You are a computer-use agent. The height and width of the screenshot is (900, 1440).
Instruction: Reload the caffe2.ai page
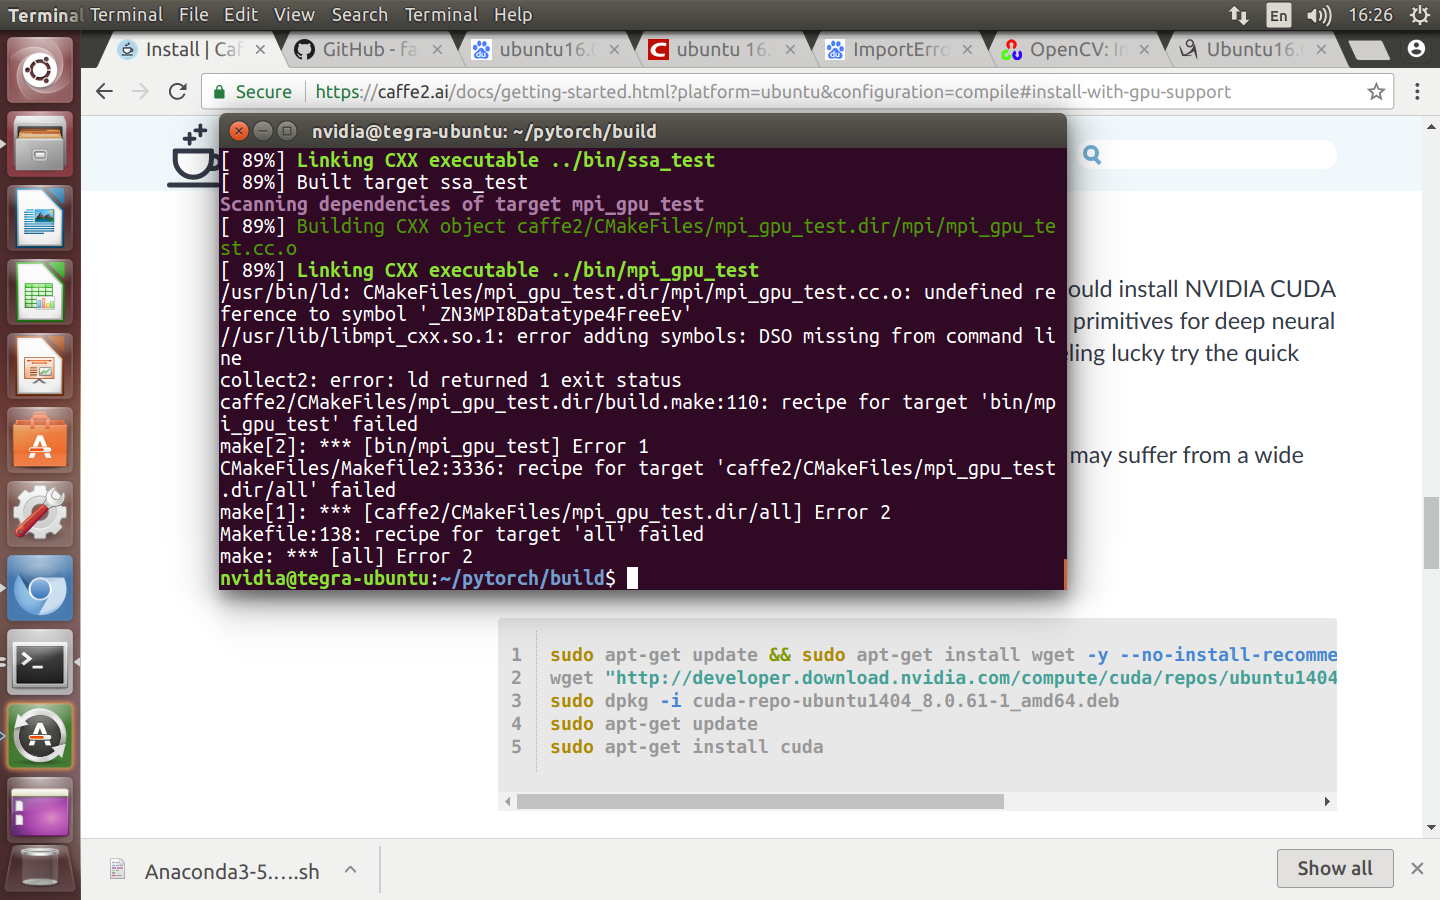[178, 92]
